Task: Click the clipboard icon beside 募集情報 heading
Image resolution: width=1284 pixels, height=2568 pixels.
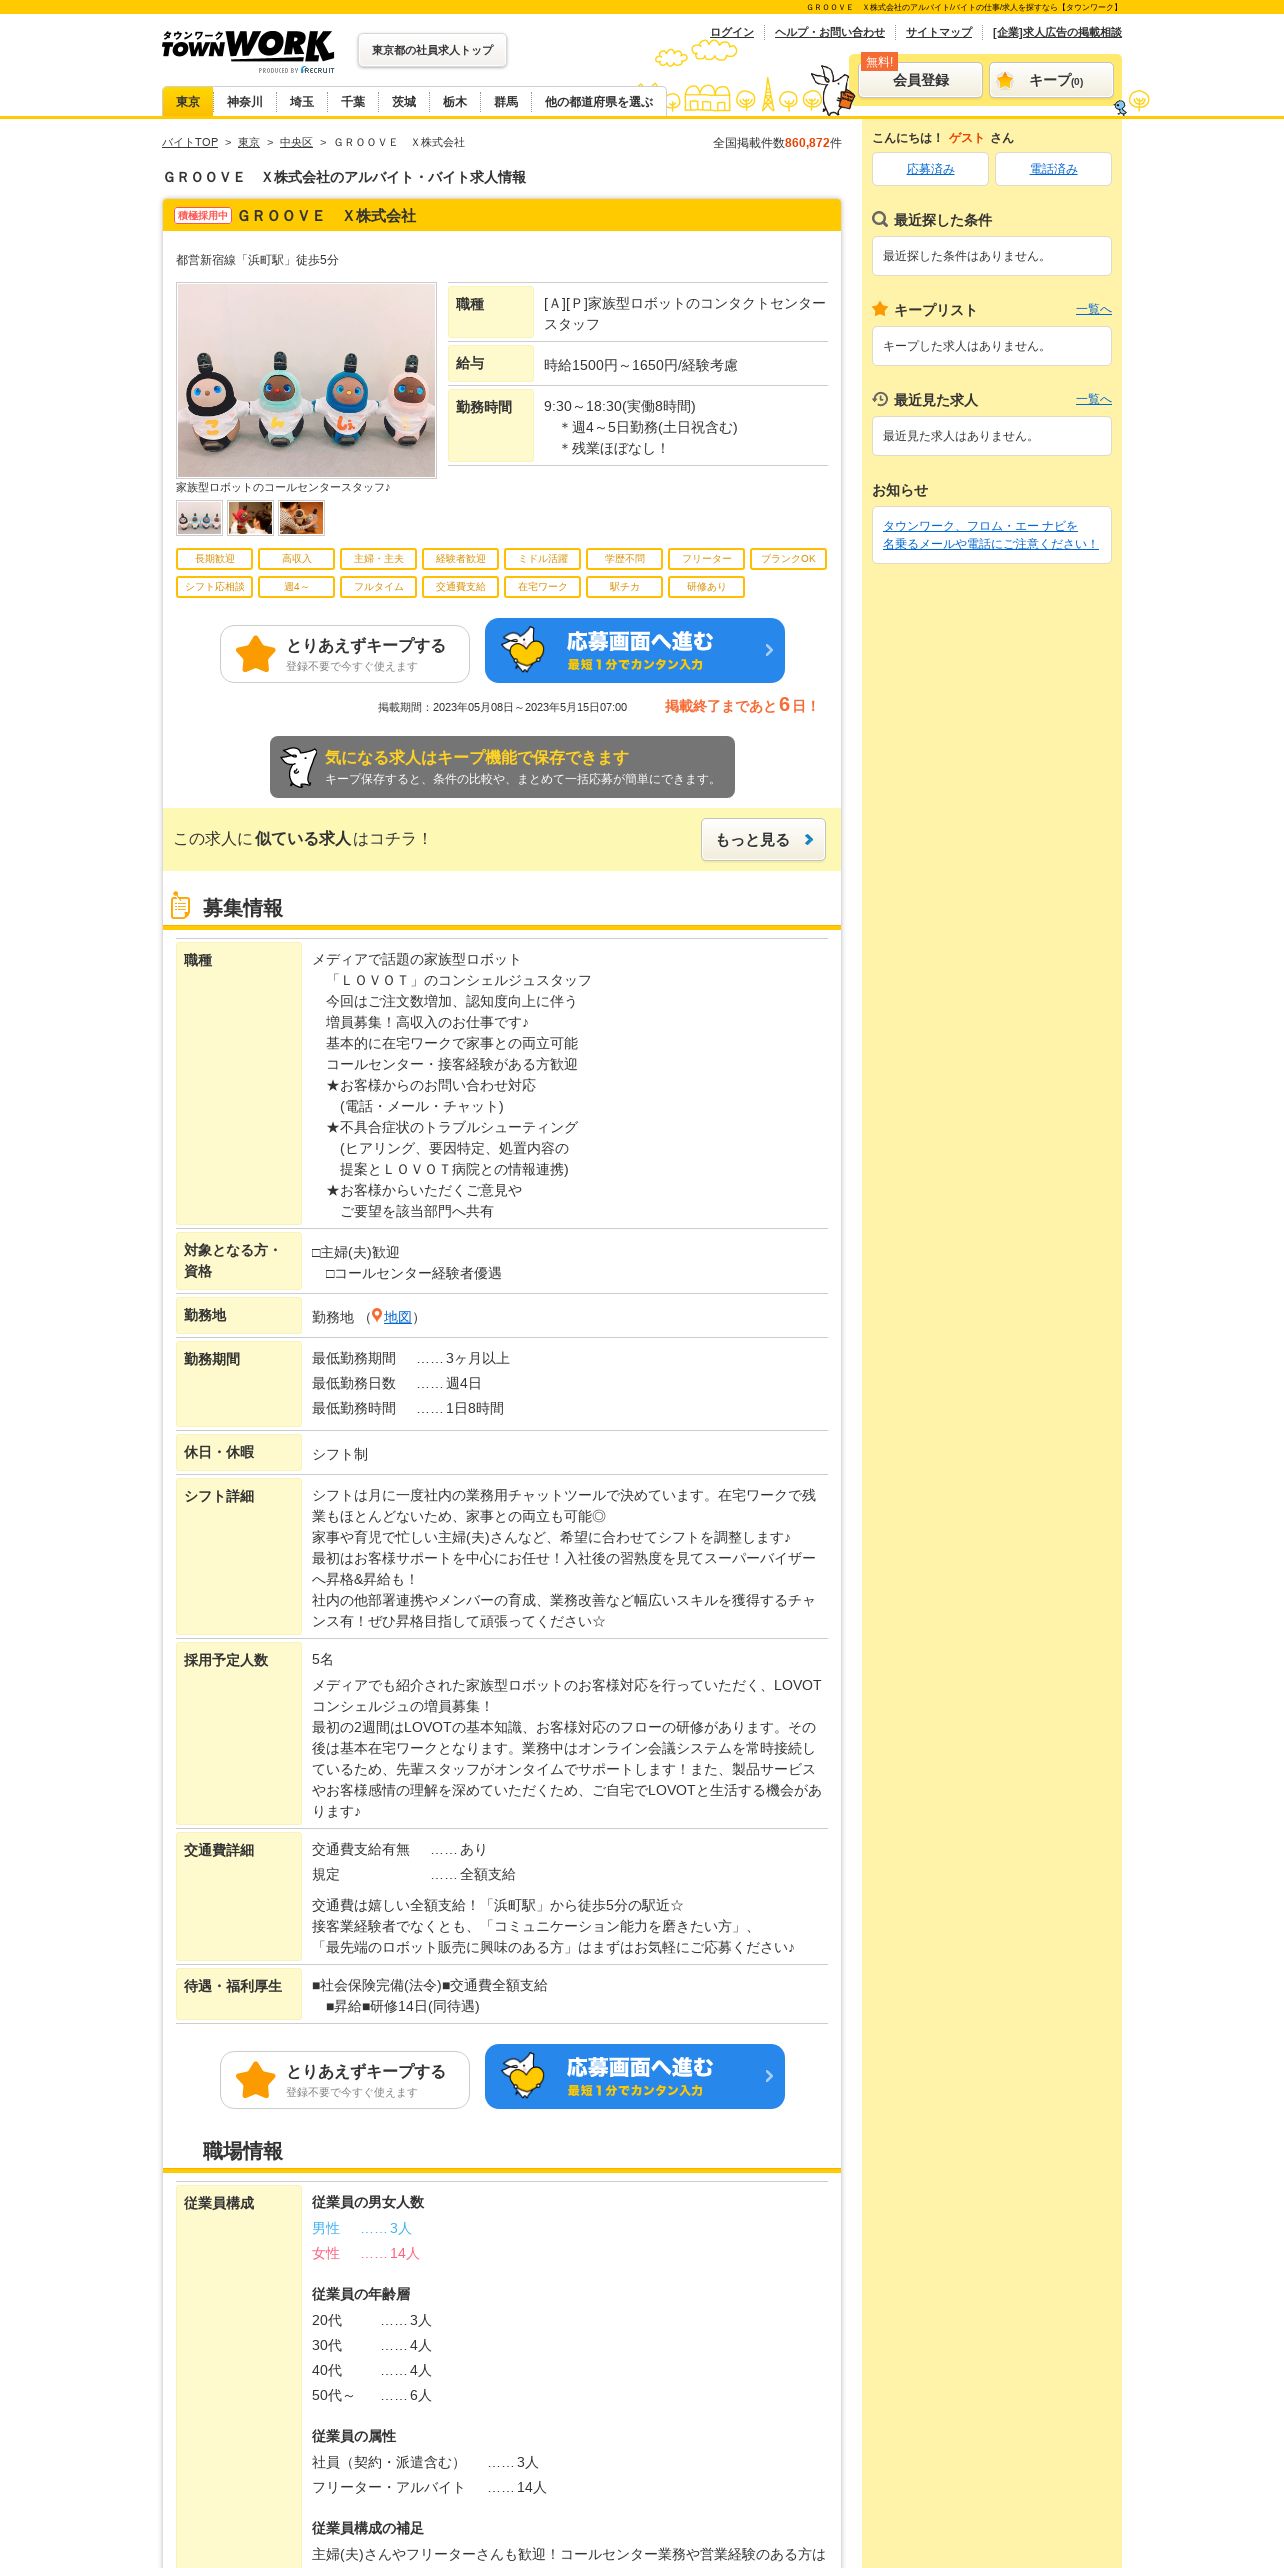Action: coord(181,906)
